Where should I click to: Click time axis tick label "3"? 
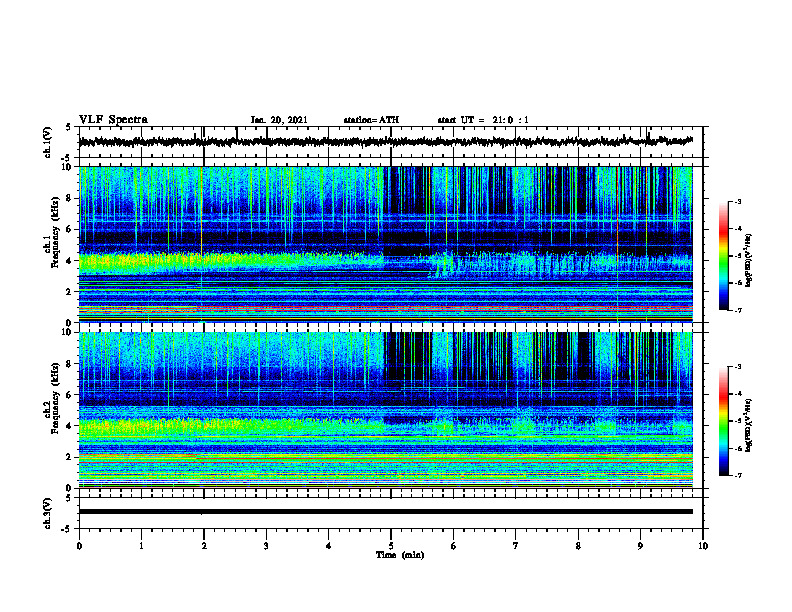[266, 546]
